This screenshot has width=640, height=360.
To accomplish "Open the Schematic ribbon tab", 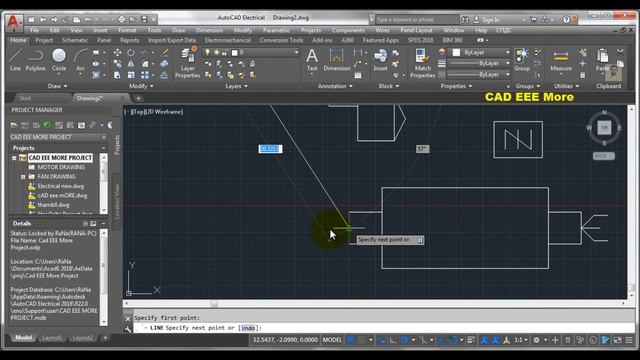I will click(x=75, y=40).
